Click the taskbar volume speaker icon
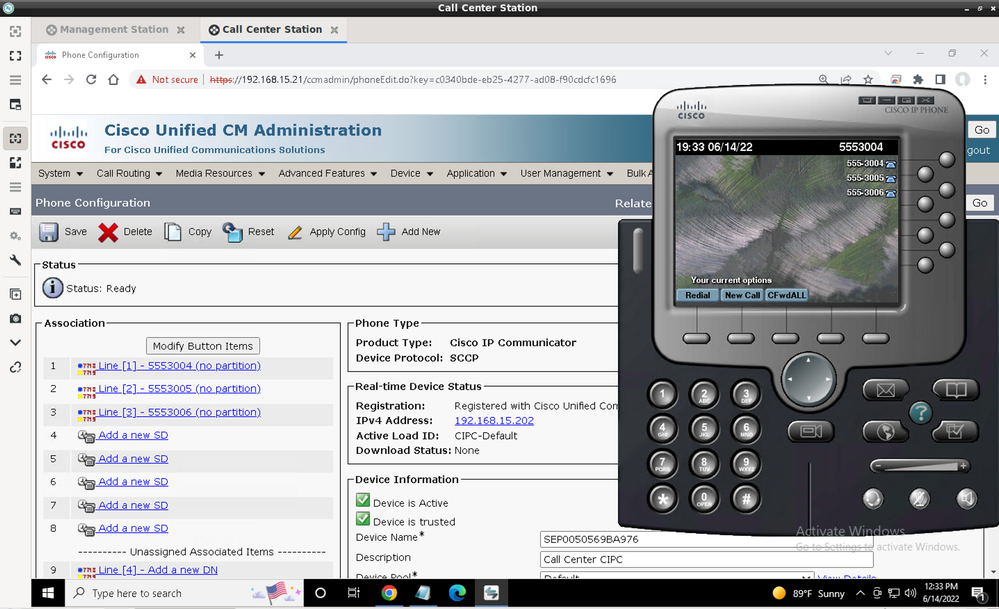Viewport: 999px width, 609px height. [910, 593]
